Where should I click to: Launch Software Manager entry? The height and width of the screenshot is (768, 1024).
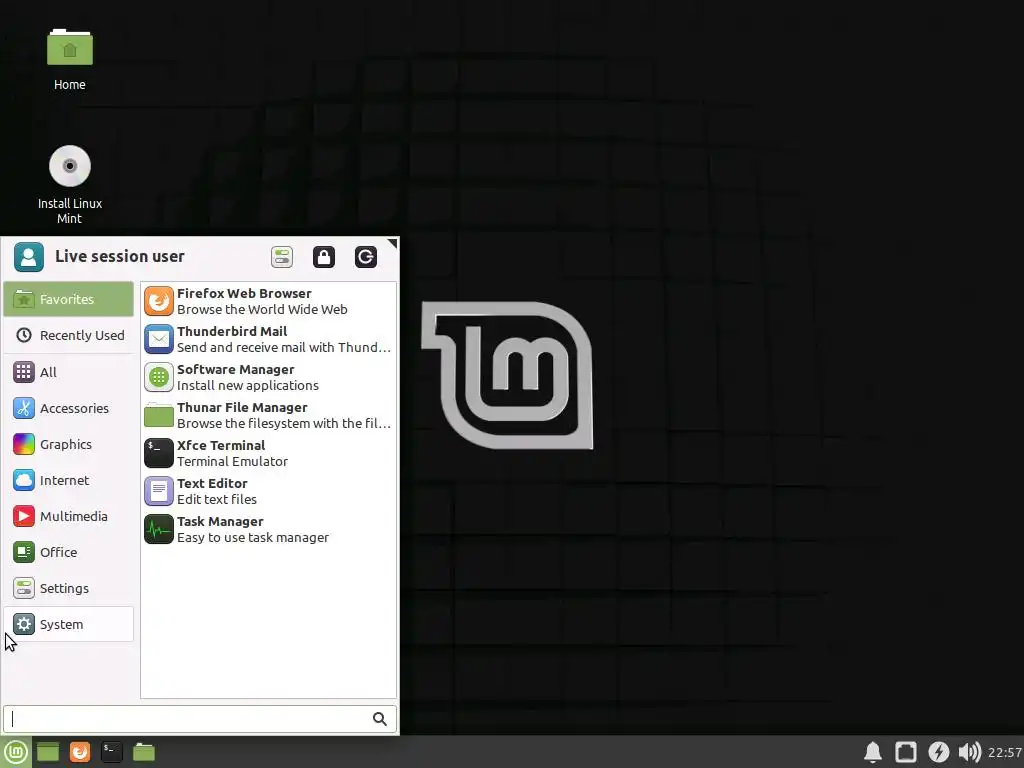[268, 377]
